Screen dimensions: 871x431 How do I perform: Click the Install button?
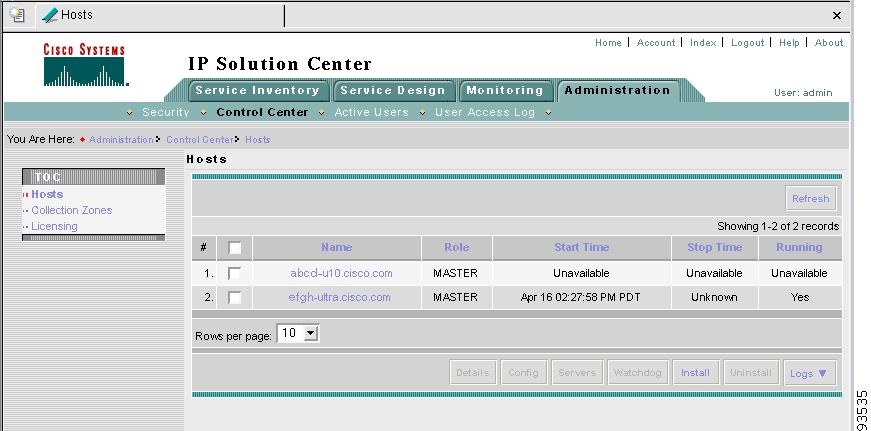(x=695, y=373)
